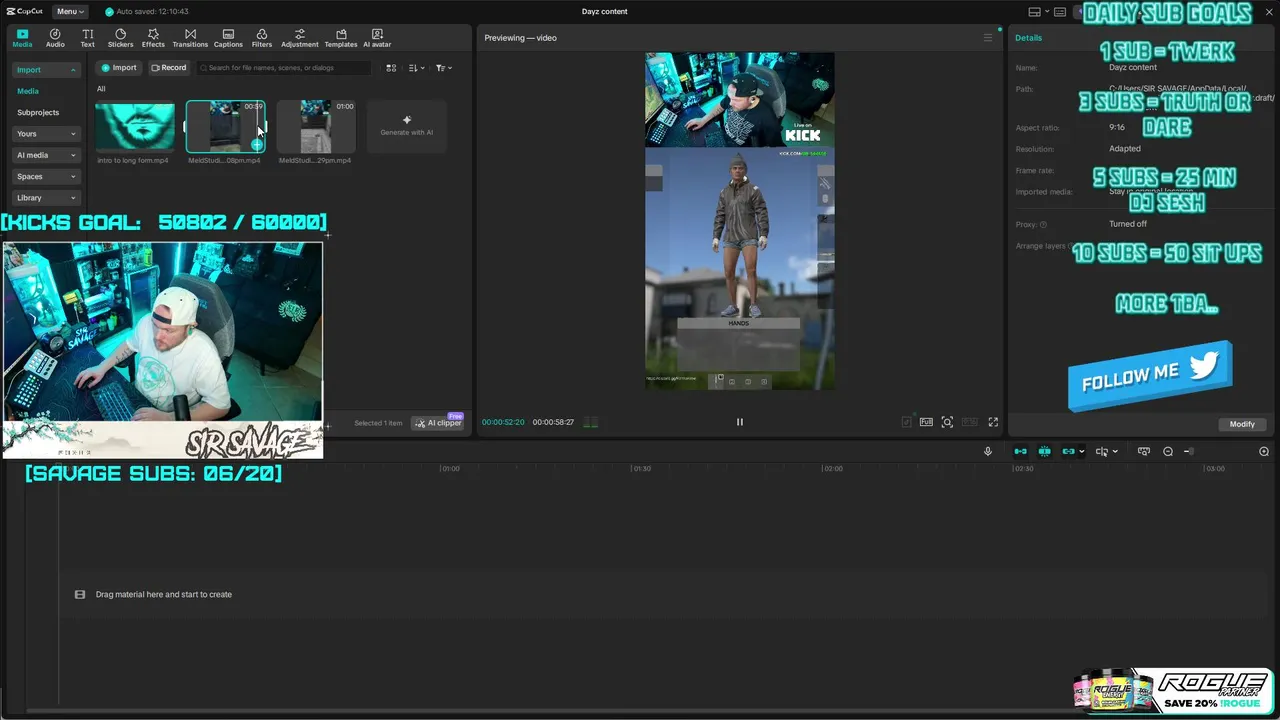Select intro to long form.mp4 thumbnail

click(135, 127)
